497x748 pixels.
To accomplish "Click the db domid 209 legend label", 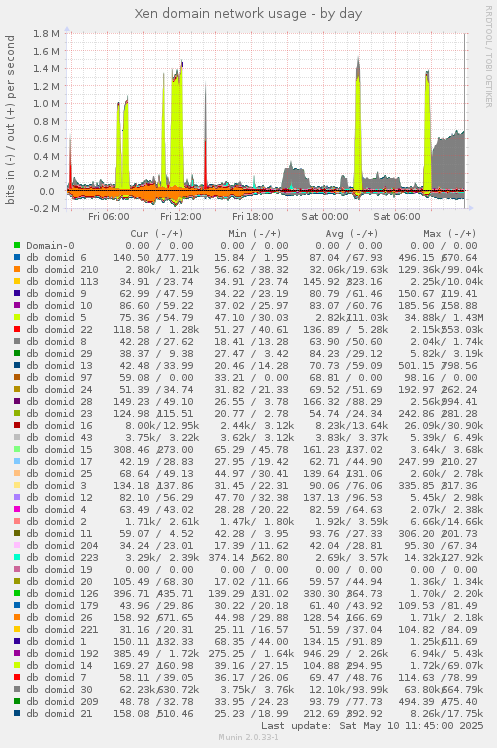I will (62, 702).
